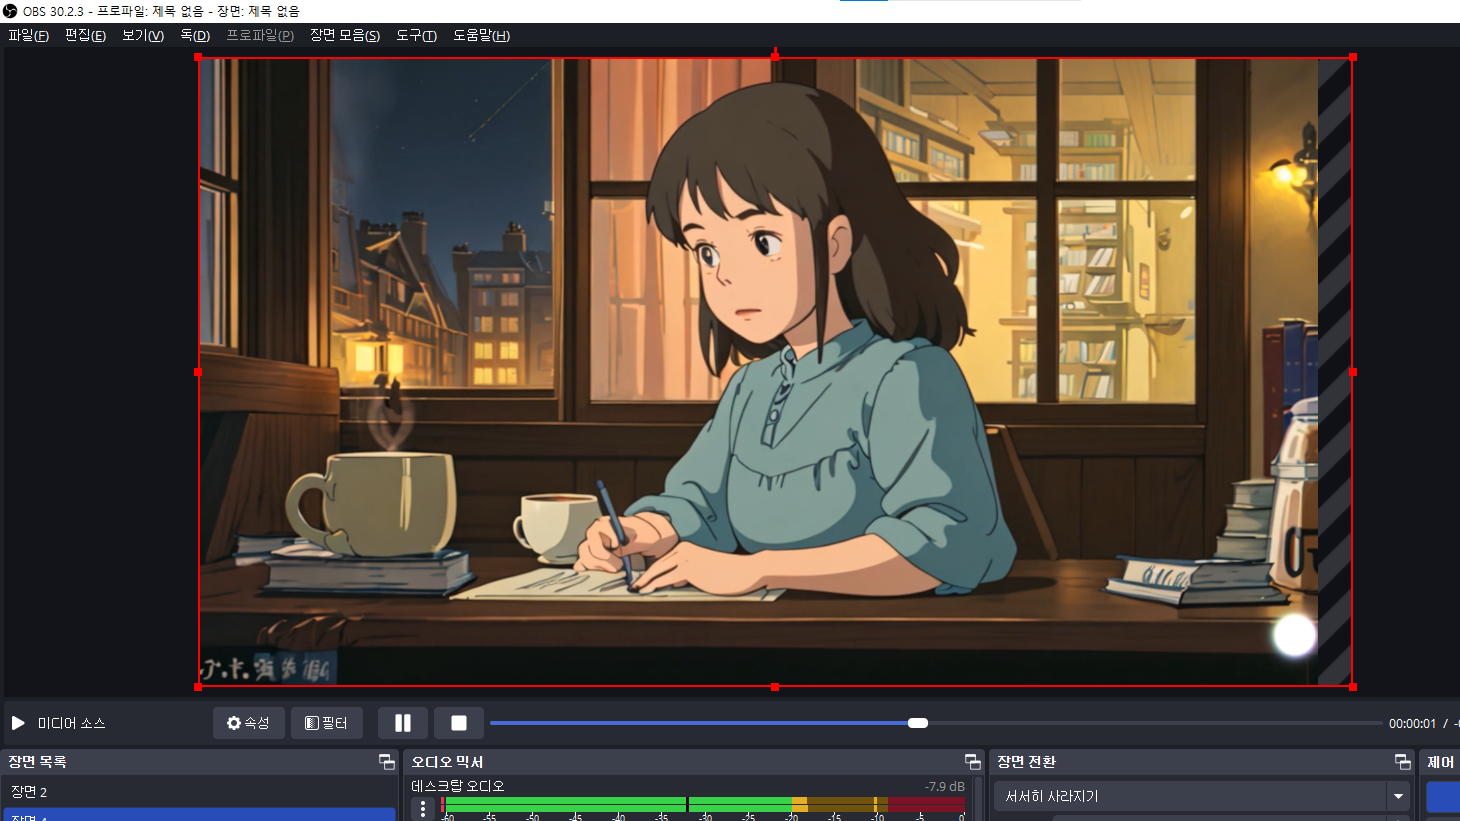The image size is (1460, 821).
Task: Click the left-middle red resize handle
Action: [198, 372]
